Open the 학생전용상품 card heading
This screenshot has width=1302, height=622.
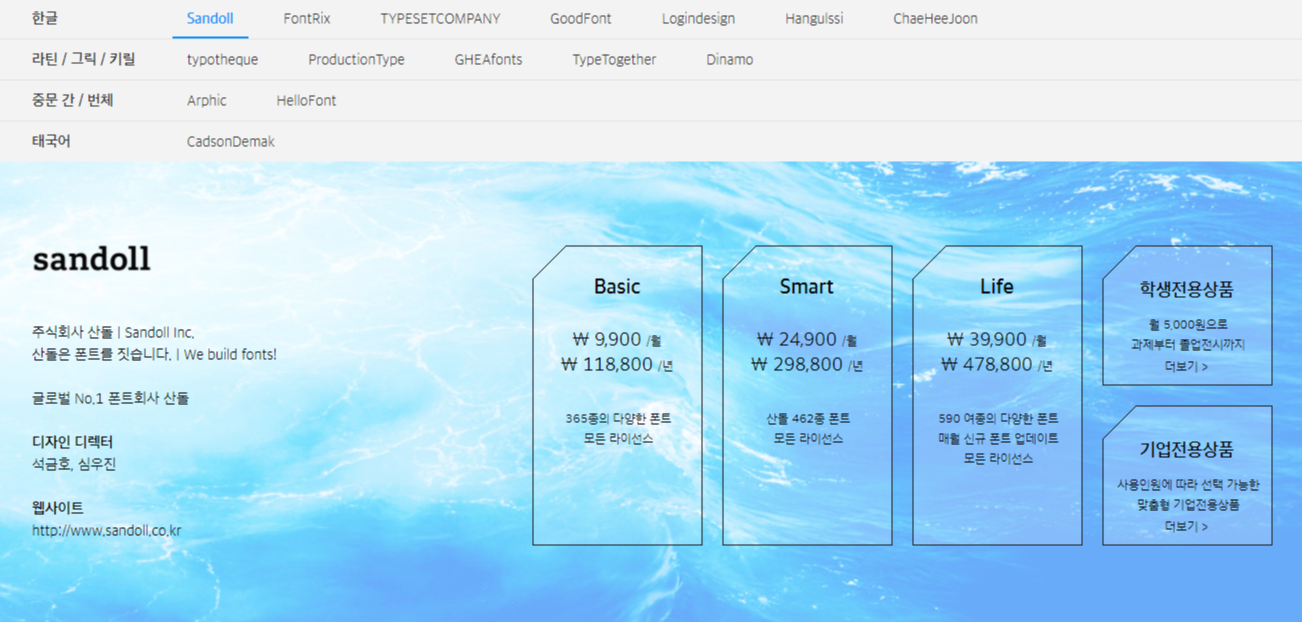coord(1187,290)
